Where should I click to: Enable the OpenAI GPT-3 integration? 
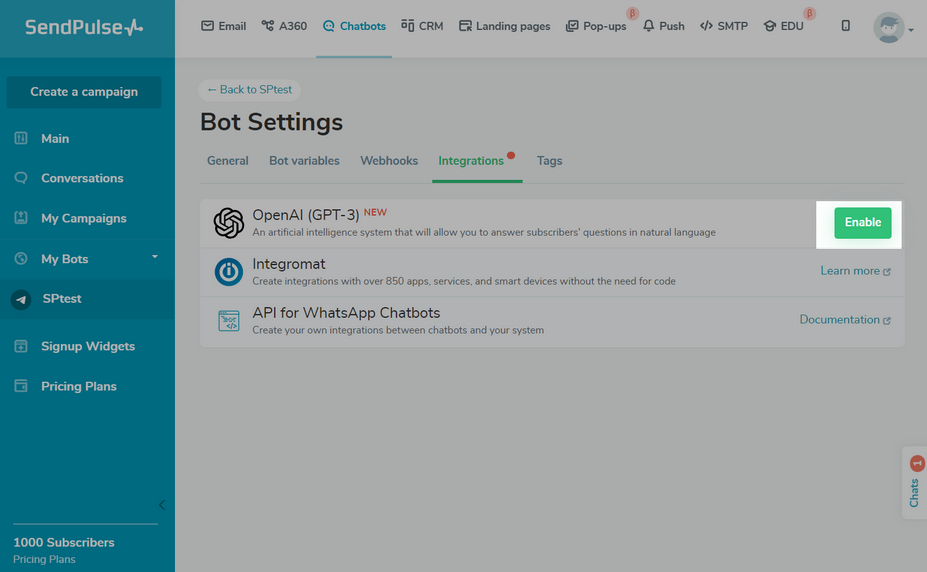(863, 223)
